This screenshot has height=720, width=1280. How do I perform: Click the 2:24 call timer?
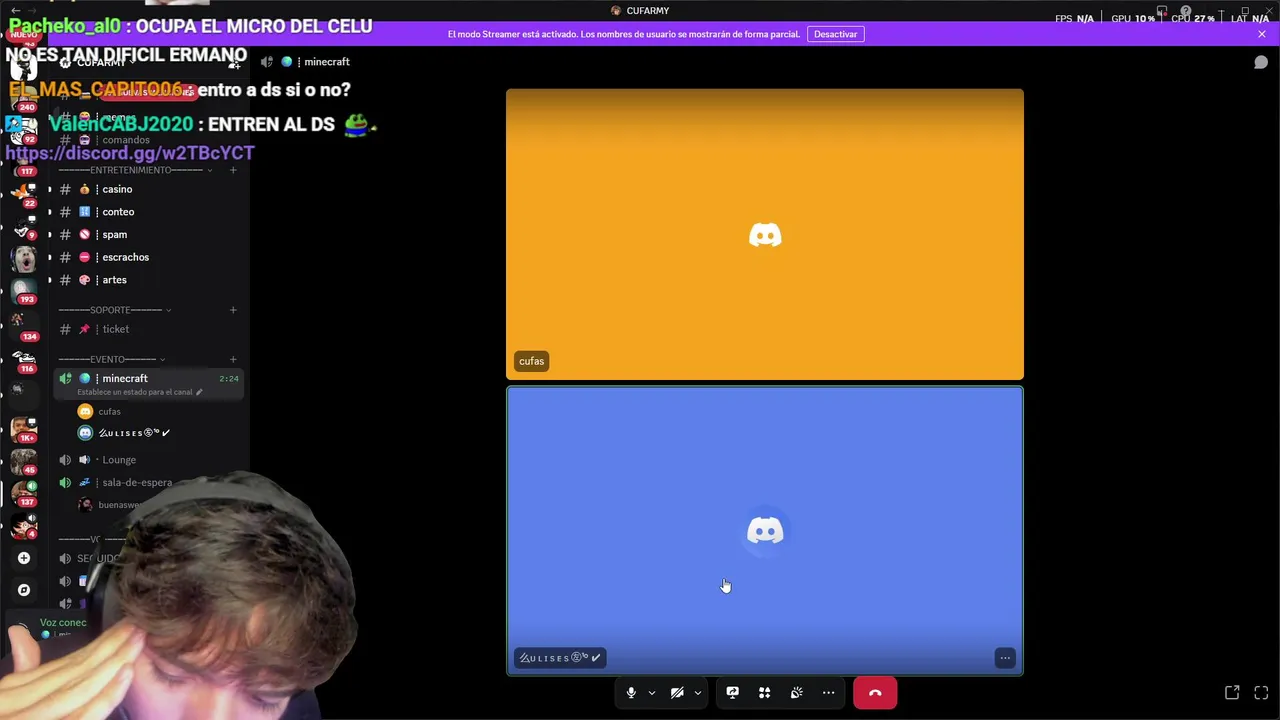pos(229,379)
